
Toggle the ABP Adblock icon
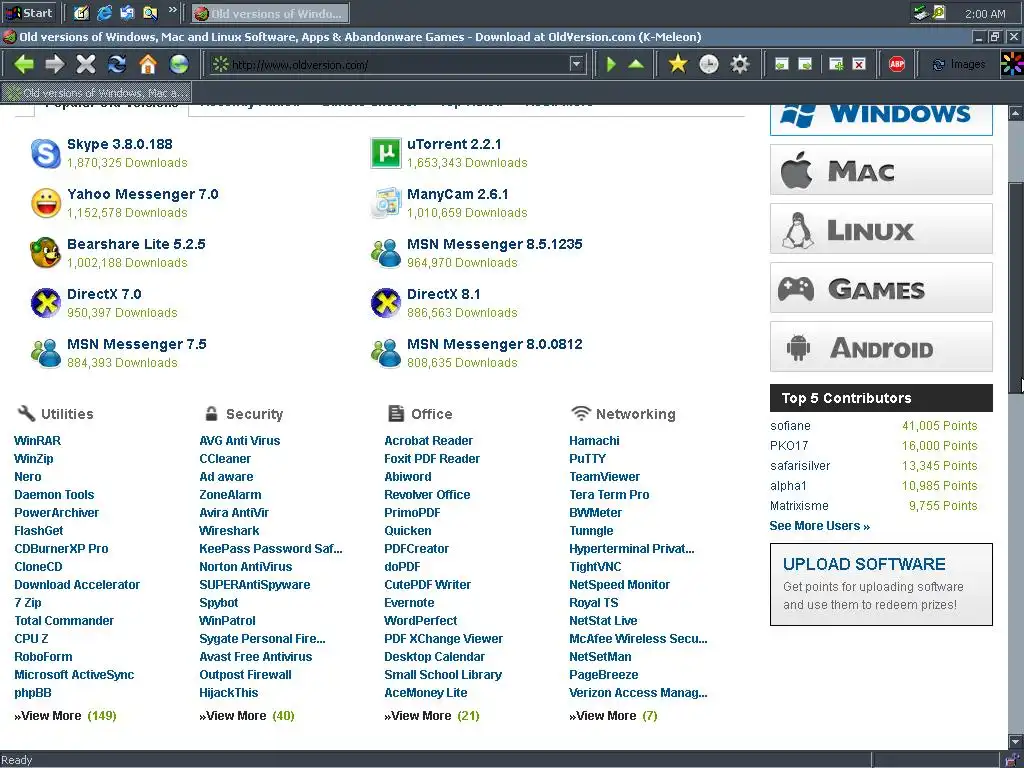coord(897,64)
